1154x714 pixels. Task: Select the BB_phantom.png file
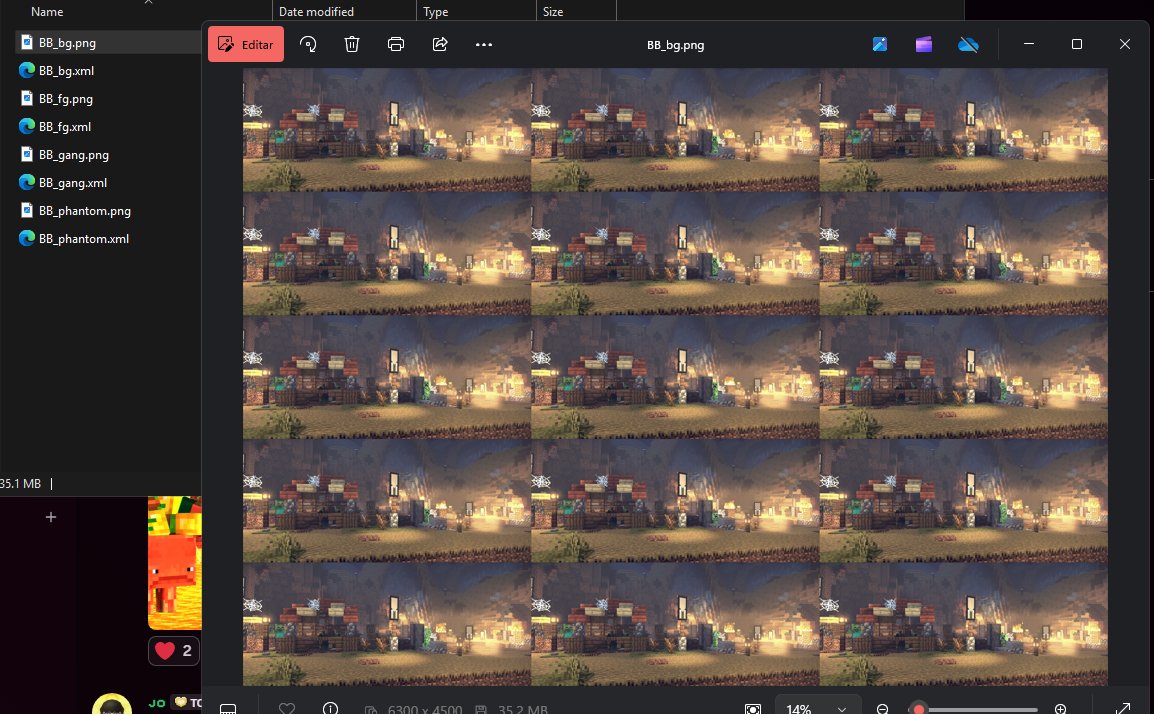85,211
